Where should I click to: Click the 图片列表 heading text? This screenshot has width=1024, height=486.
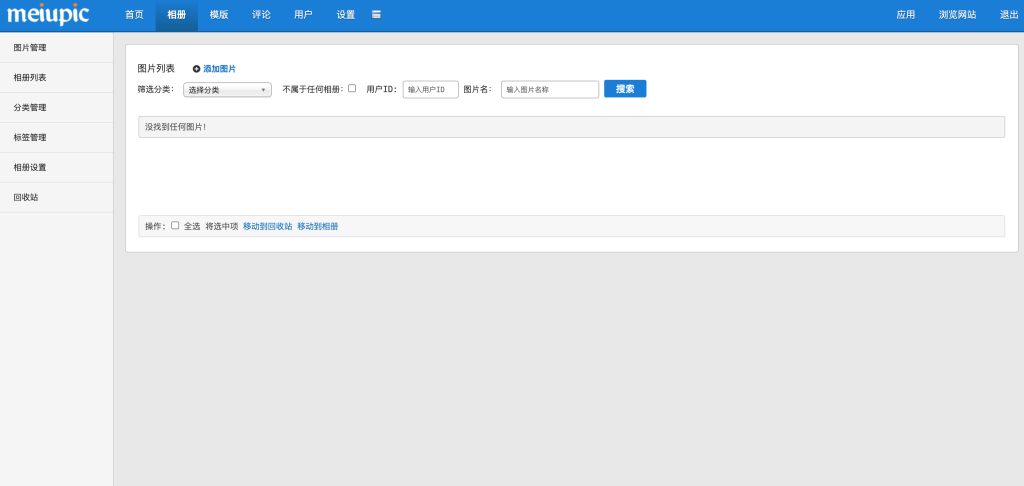(x=156, y=69)
